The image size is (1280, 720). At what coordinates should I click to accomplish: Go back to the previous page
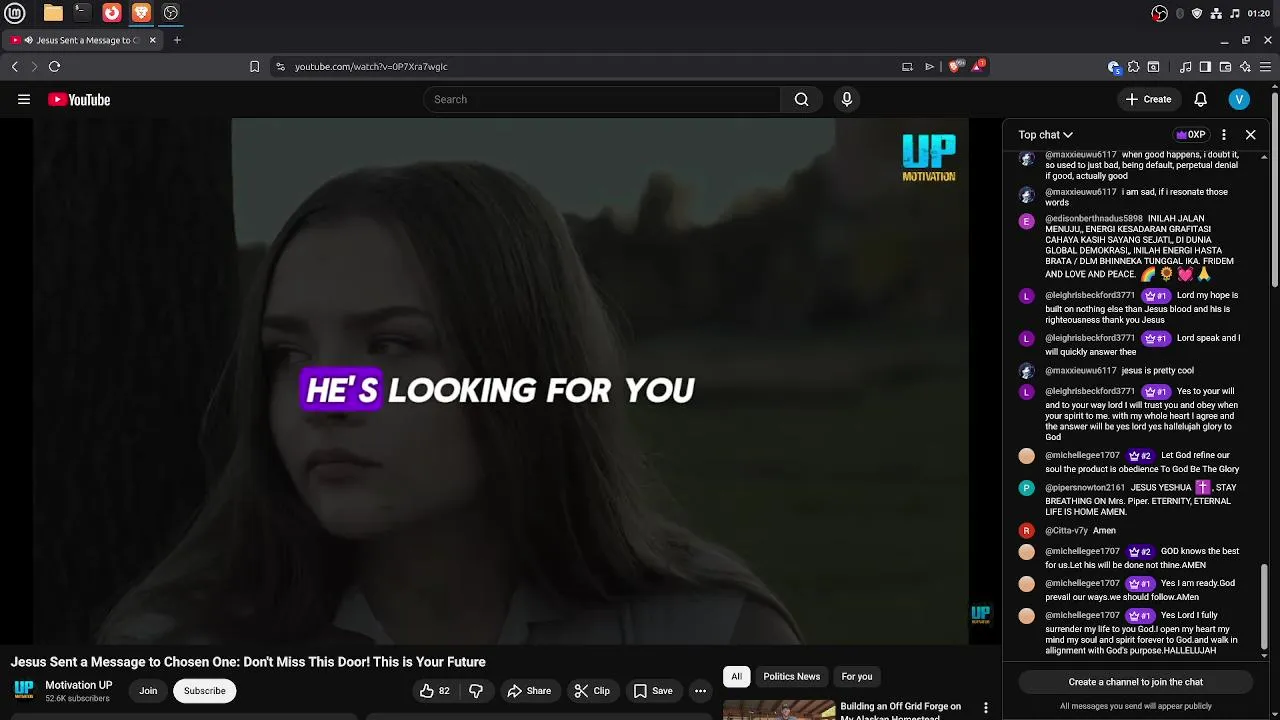15,66
